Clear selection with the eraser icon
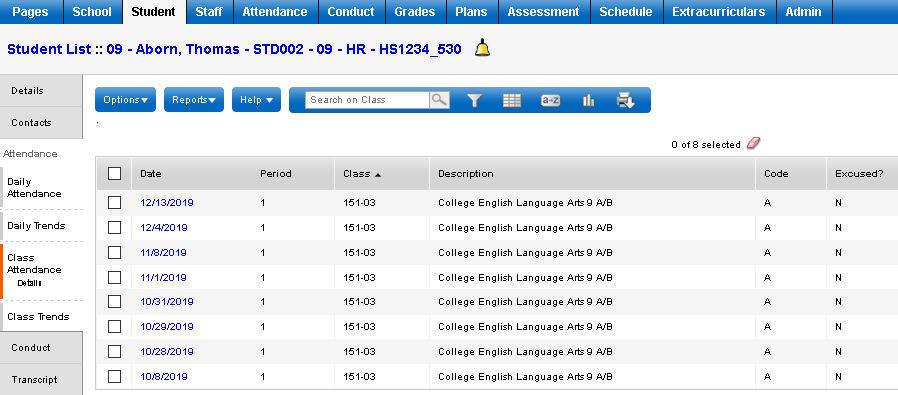 (x=753, y=144)
